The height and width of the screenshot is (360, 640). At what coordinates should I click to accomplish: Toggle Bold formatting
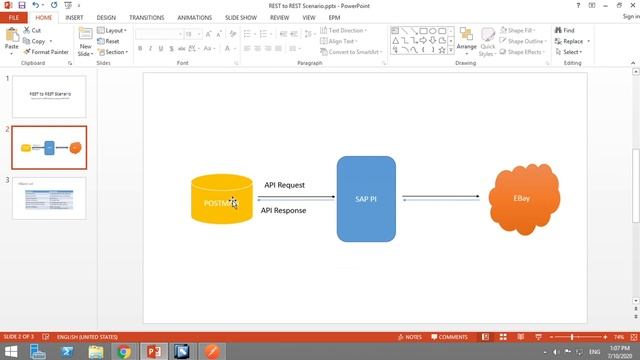click(x=140, y=49)
